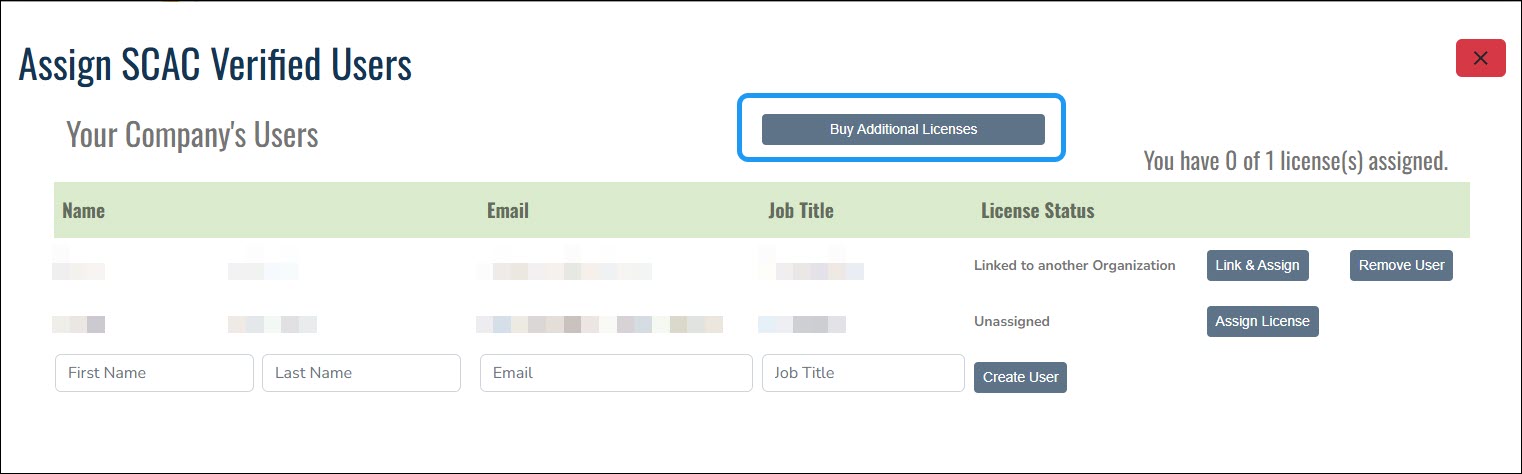Click the Name column header

pos(83,211)
